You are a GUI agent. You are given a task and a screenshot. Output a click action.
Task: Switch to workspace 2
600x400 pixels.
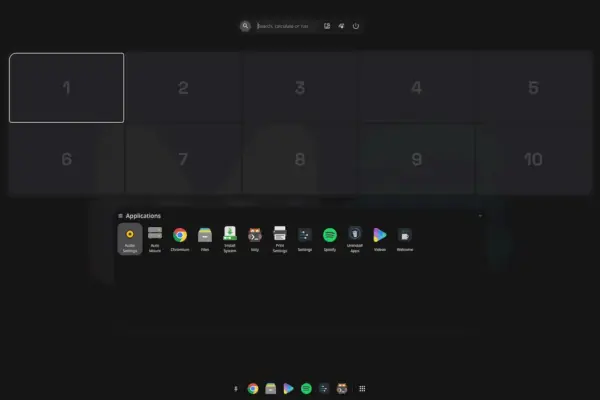tap(183, 88)
